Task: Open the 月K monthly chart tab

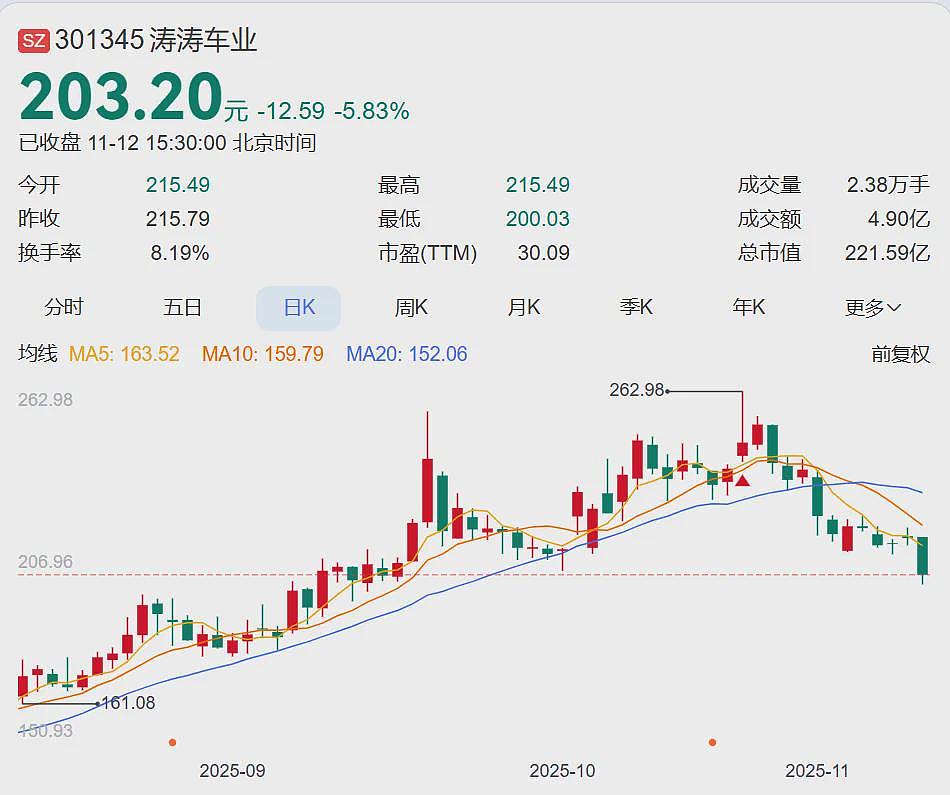Action: [523, 307]
